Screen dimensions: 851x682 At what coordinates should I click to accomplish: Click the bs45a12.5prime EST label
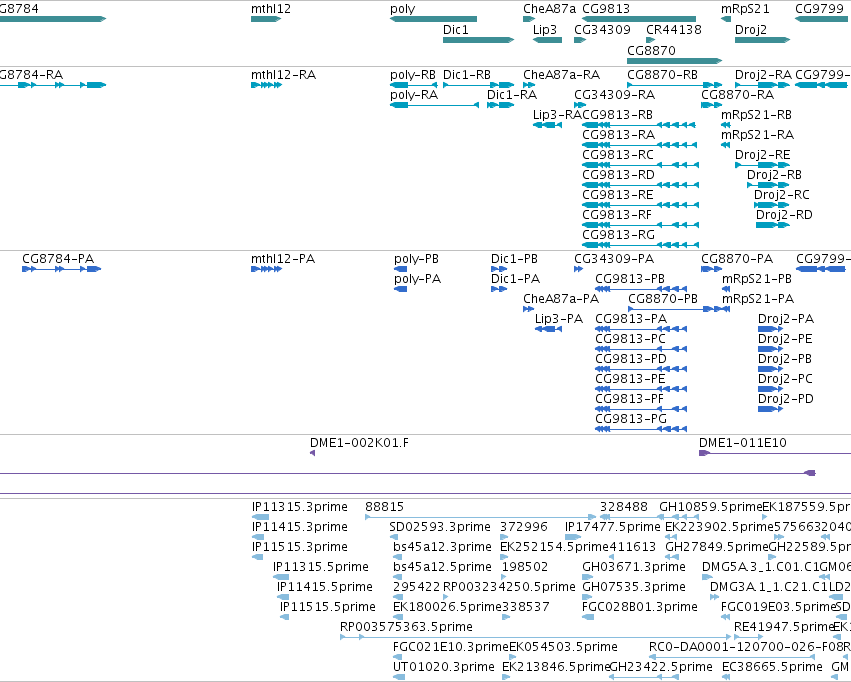pos(442,568)
